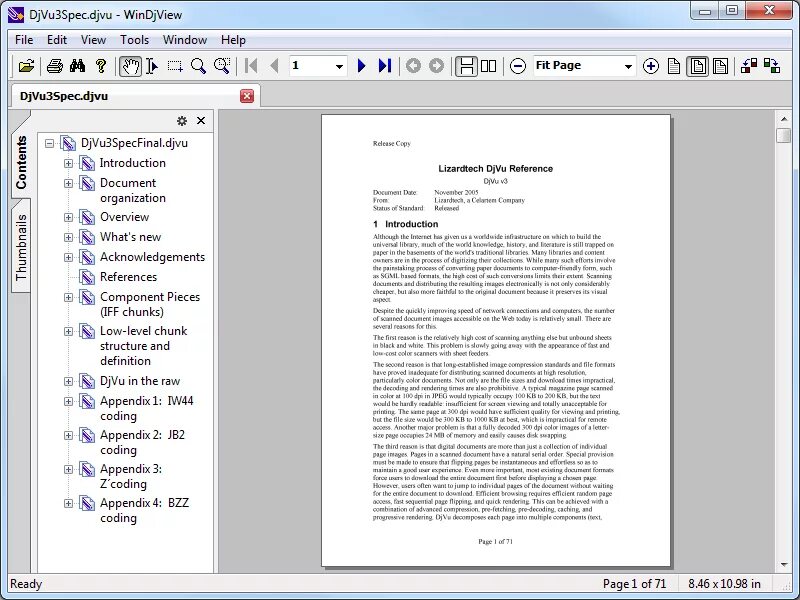Open the Tools menu
The height and width of the screenshot is (600, 800).
point(134,40)
